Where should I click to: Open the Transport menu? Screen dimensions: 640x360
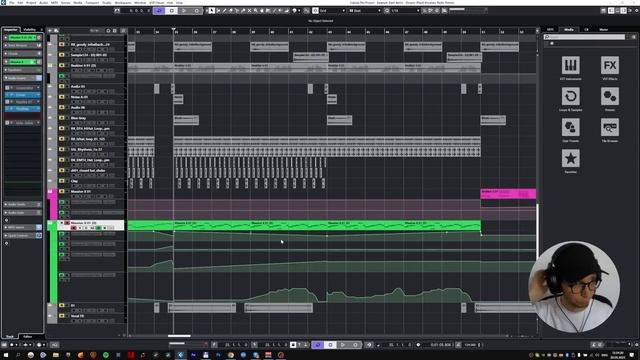pyautogui.click(x=92, y=2)
